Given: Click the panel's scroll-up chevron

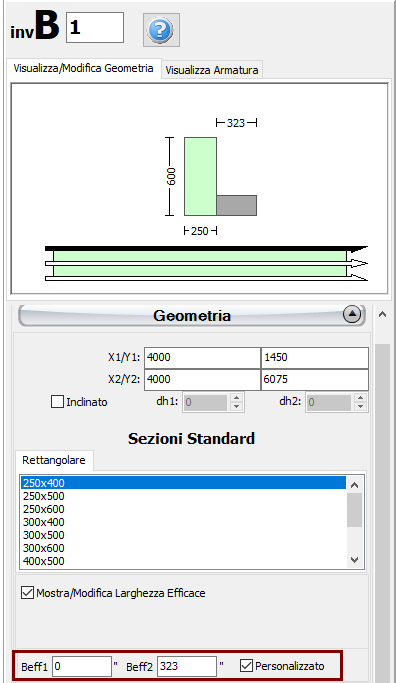Looking at the screenshot, I should pos(382,314).
